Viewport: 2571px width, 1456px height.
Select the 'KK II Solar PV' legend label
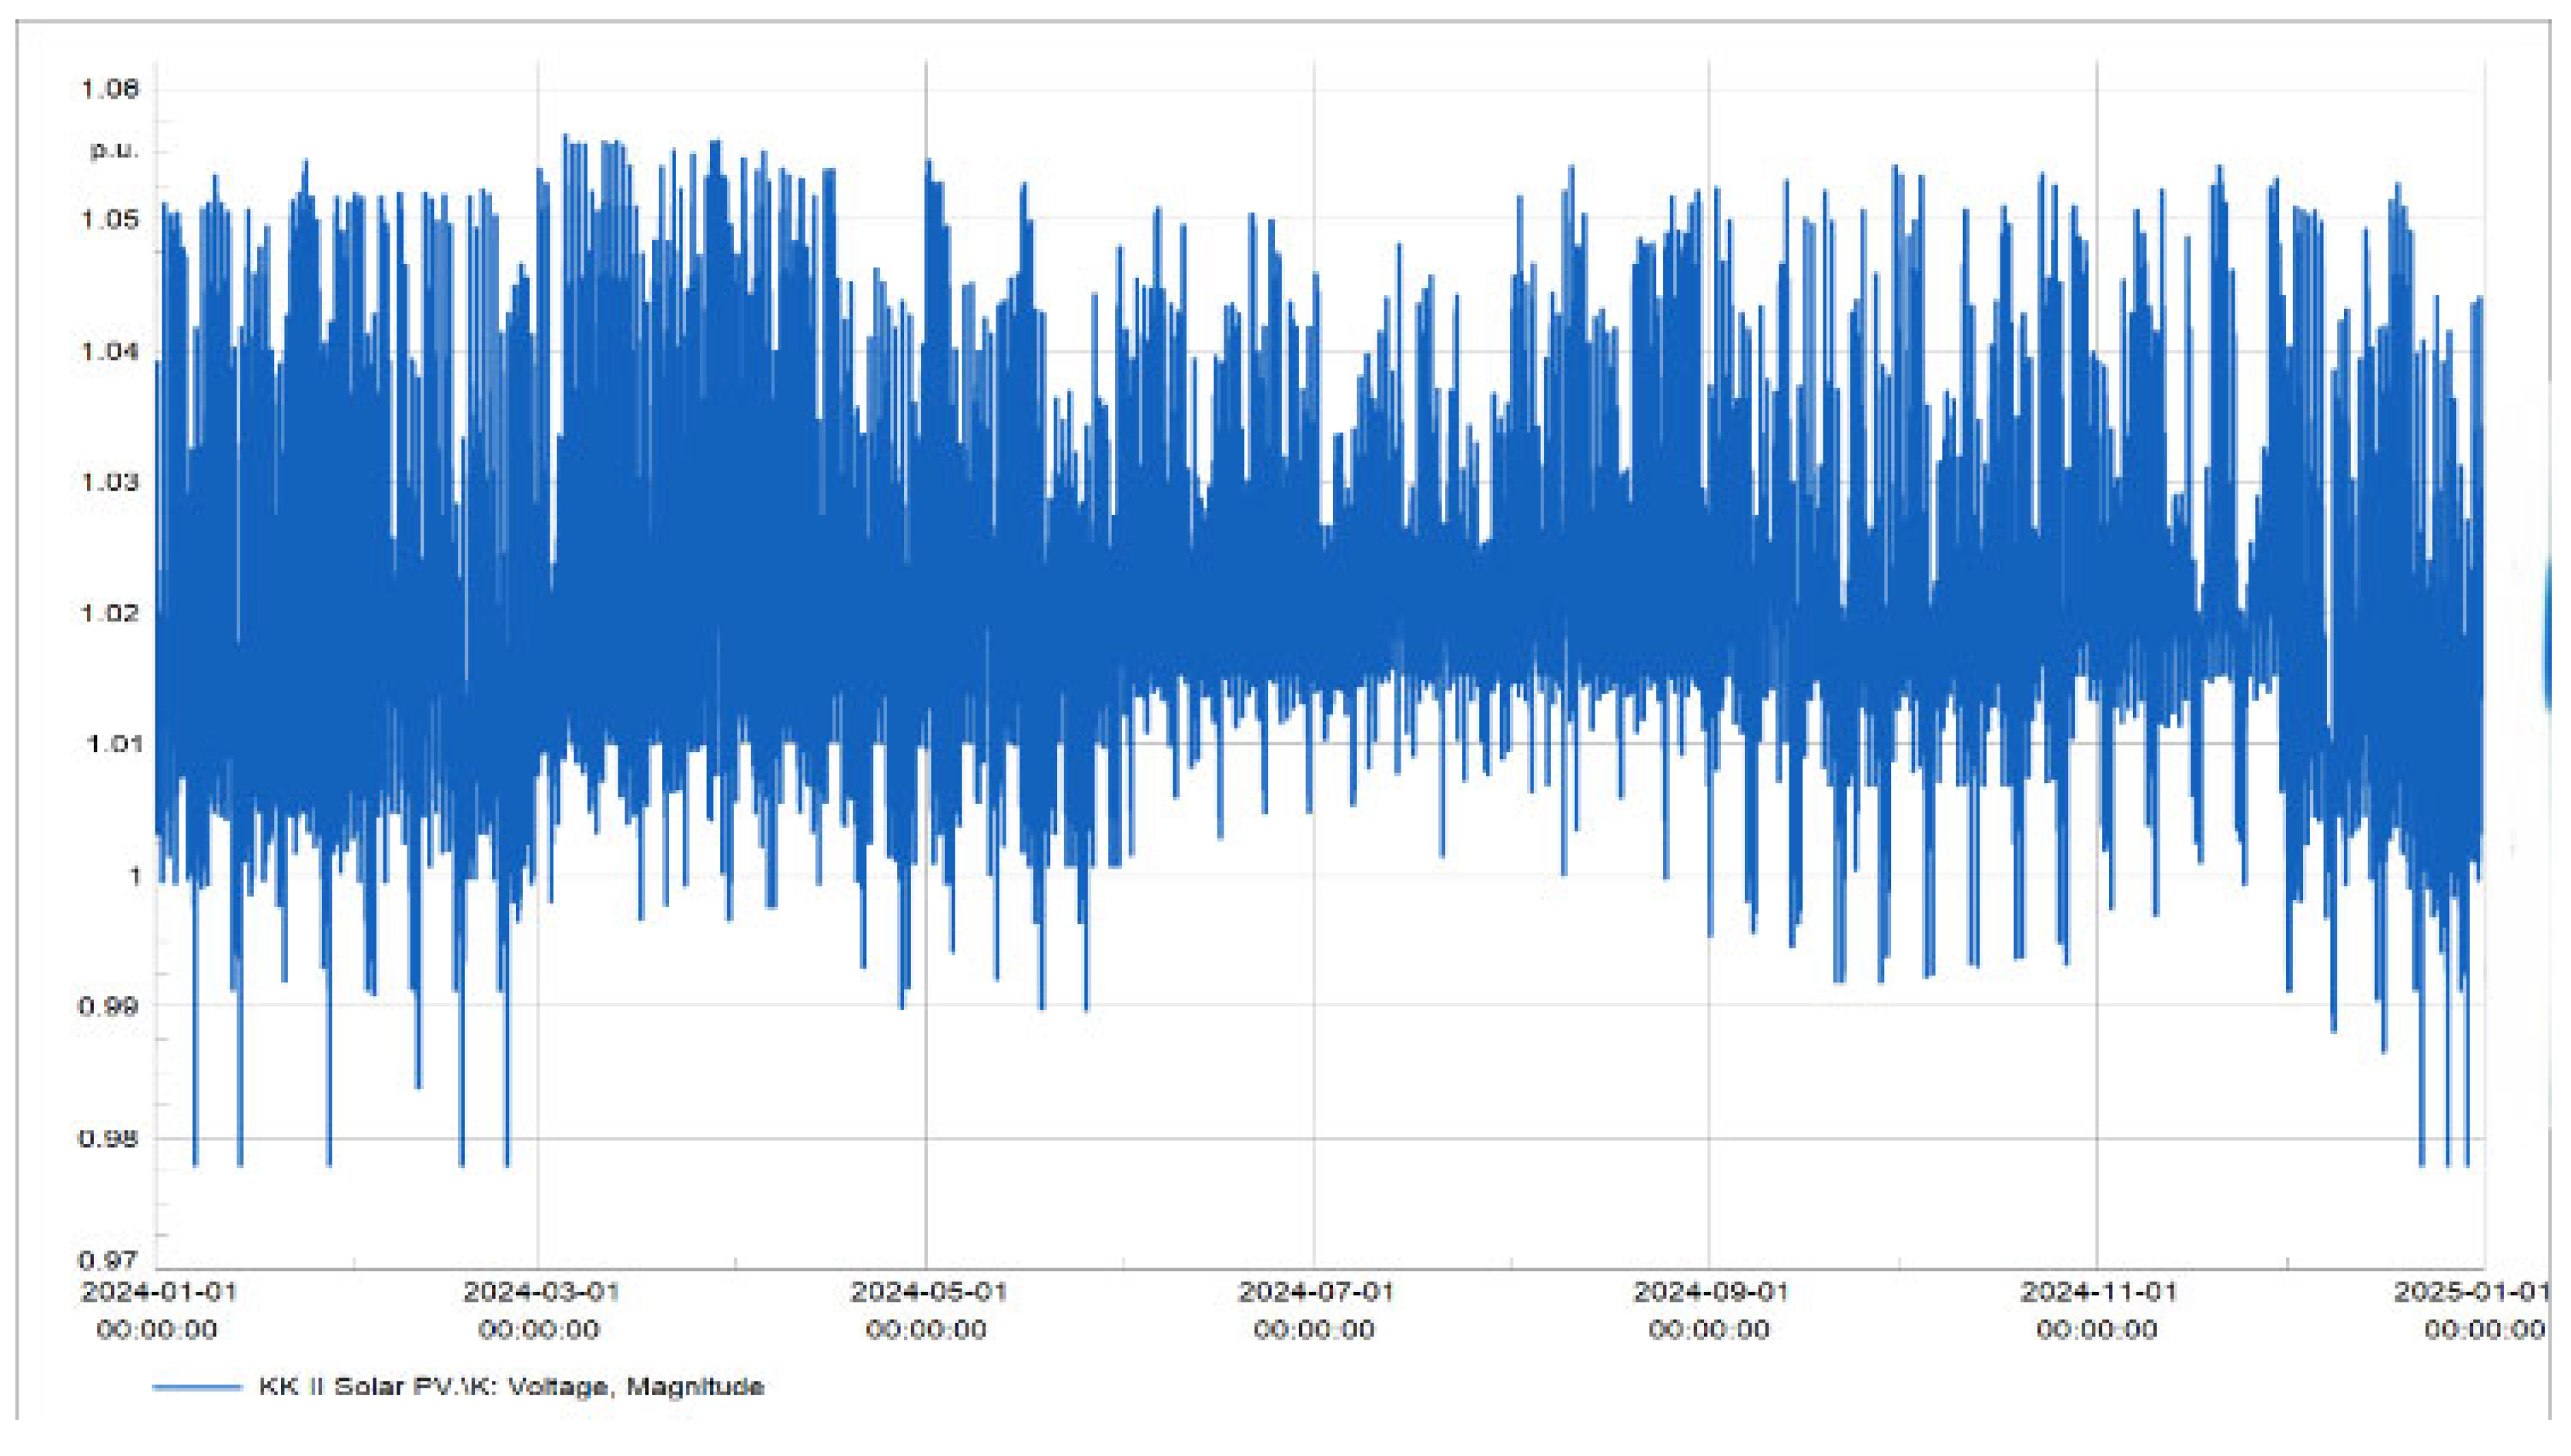click(x=510, y=1387)
